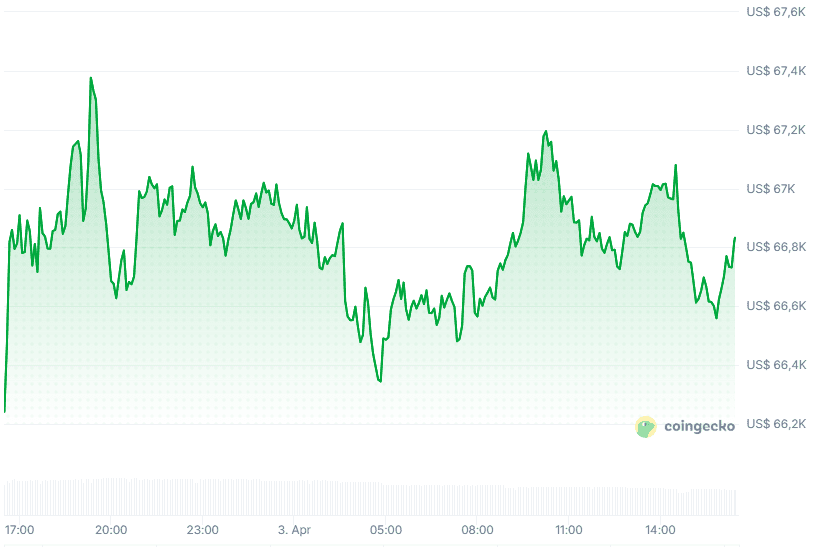Click the 23:00 time axis label
The image size is (826, 547).
pyautogui.click(x=203, y=529)
